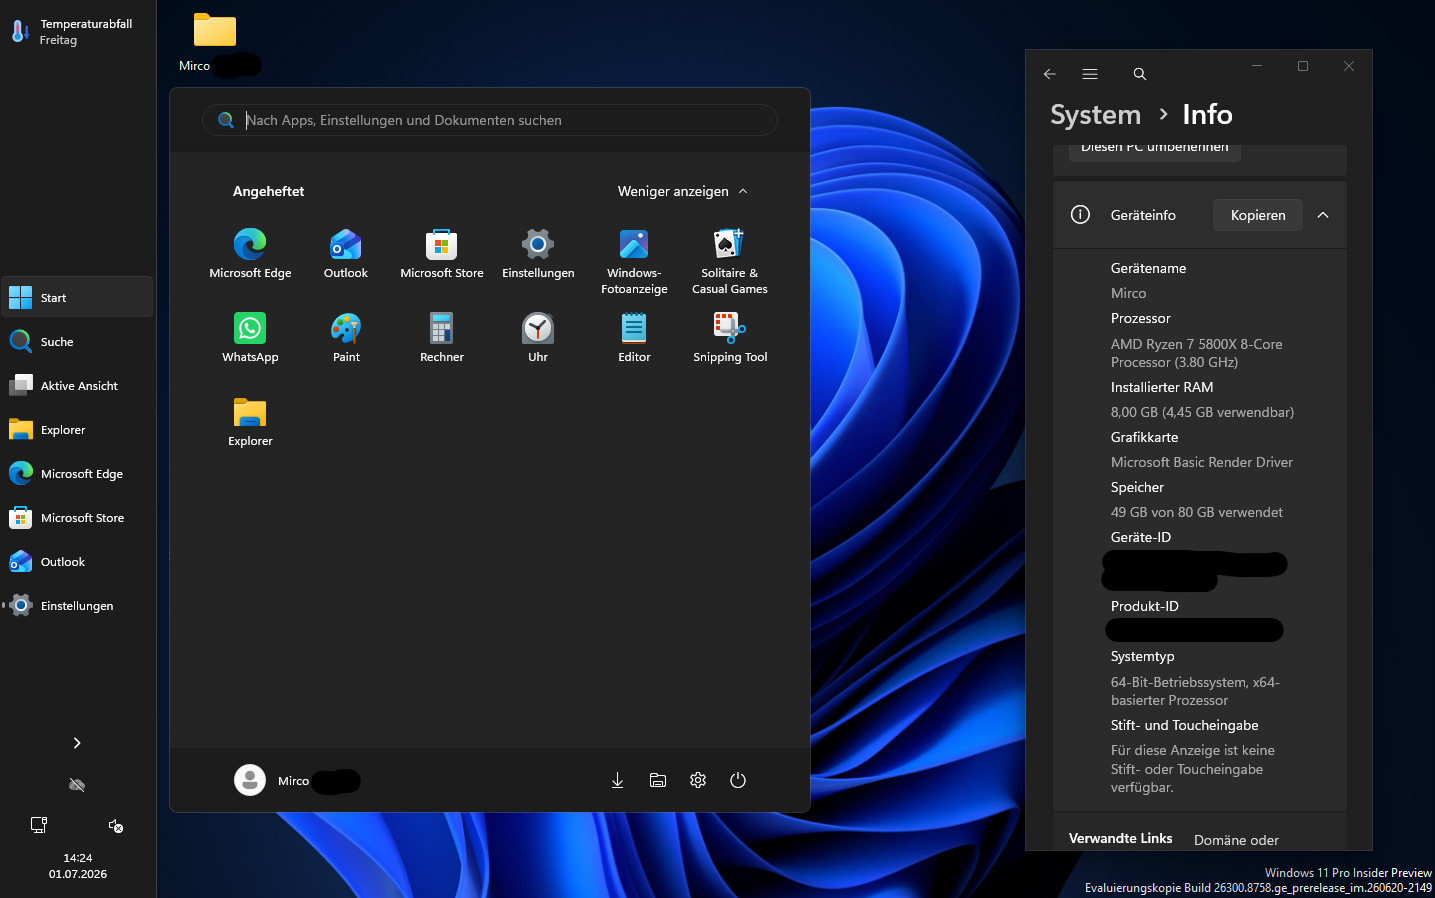Expand hidden tray icons chevron
This screenshot has height=898, width=1435.
click(77, 743)
